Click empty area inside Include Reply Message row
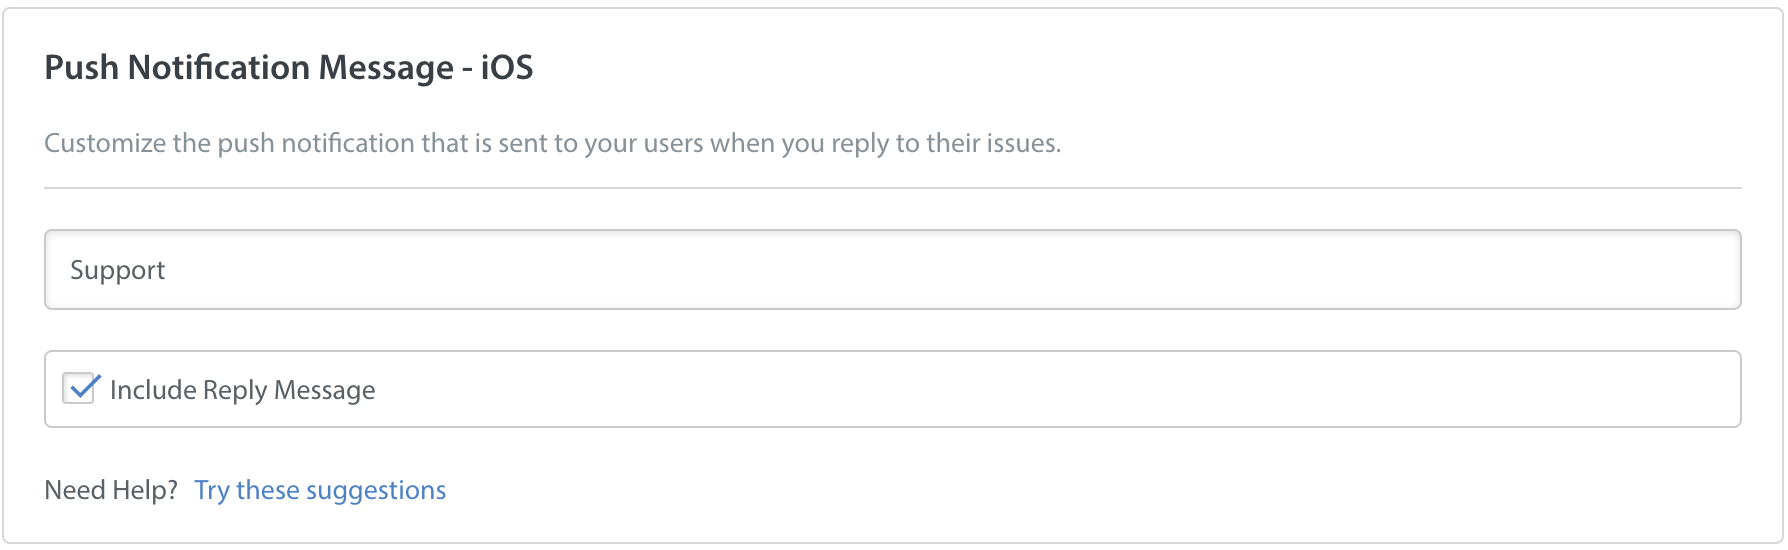The width and height of the screenshot is (1788, 550). point(1050,389)
